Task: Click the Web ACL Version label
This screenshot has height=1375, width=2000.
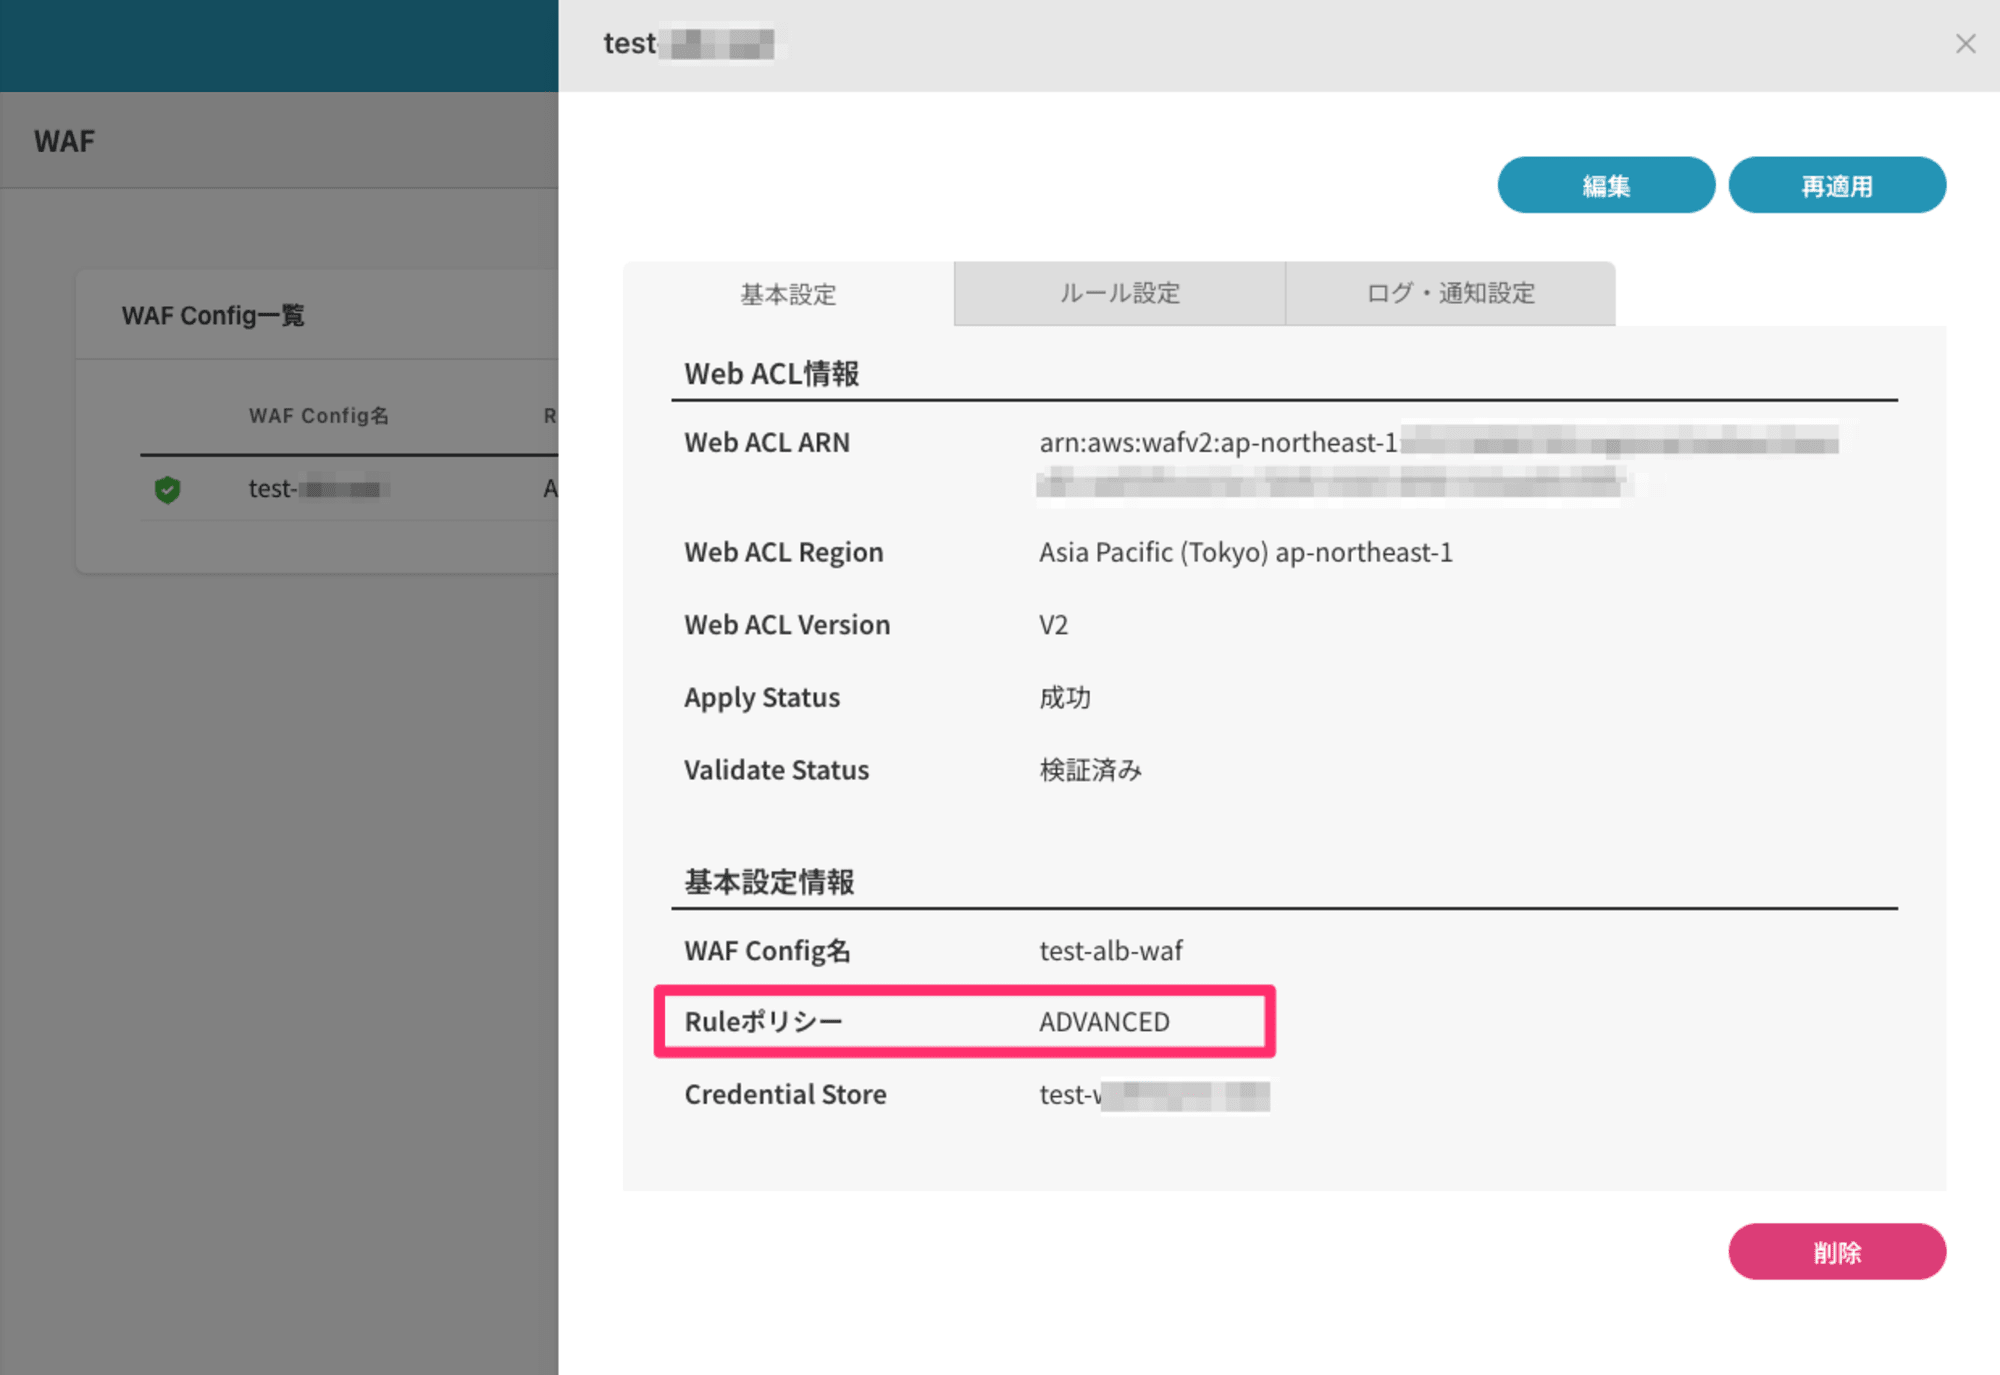Action: (x=787, y=625)
